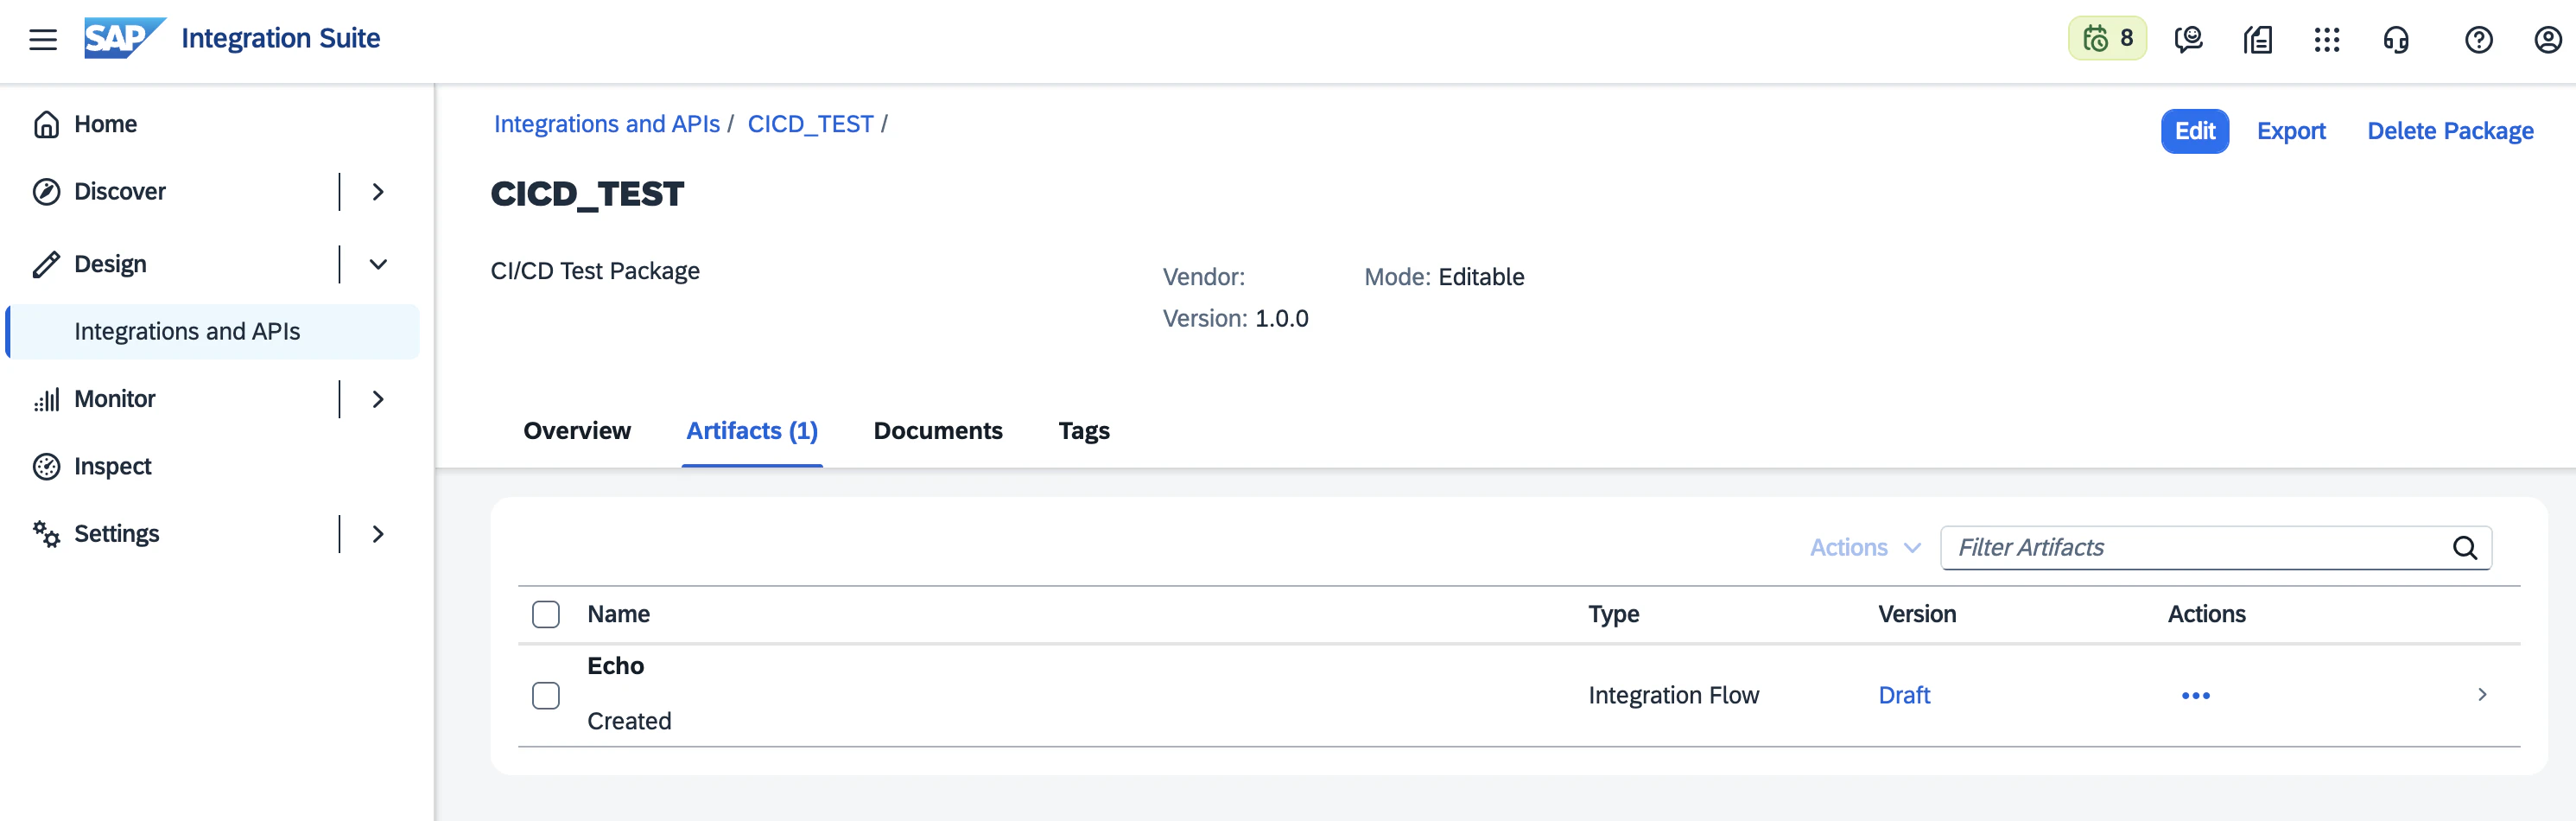Click the search magnifier in Filter Artifacts
This screenshot has height=821, width=2576.
point(2464,548)
